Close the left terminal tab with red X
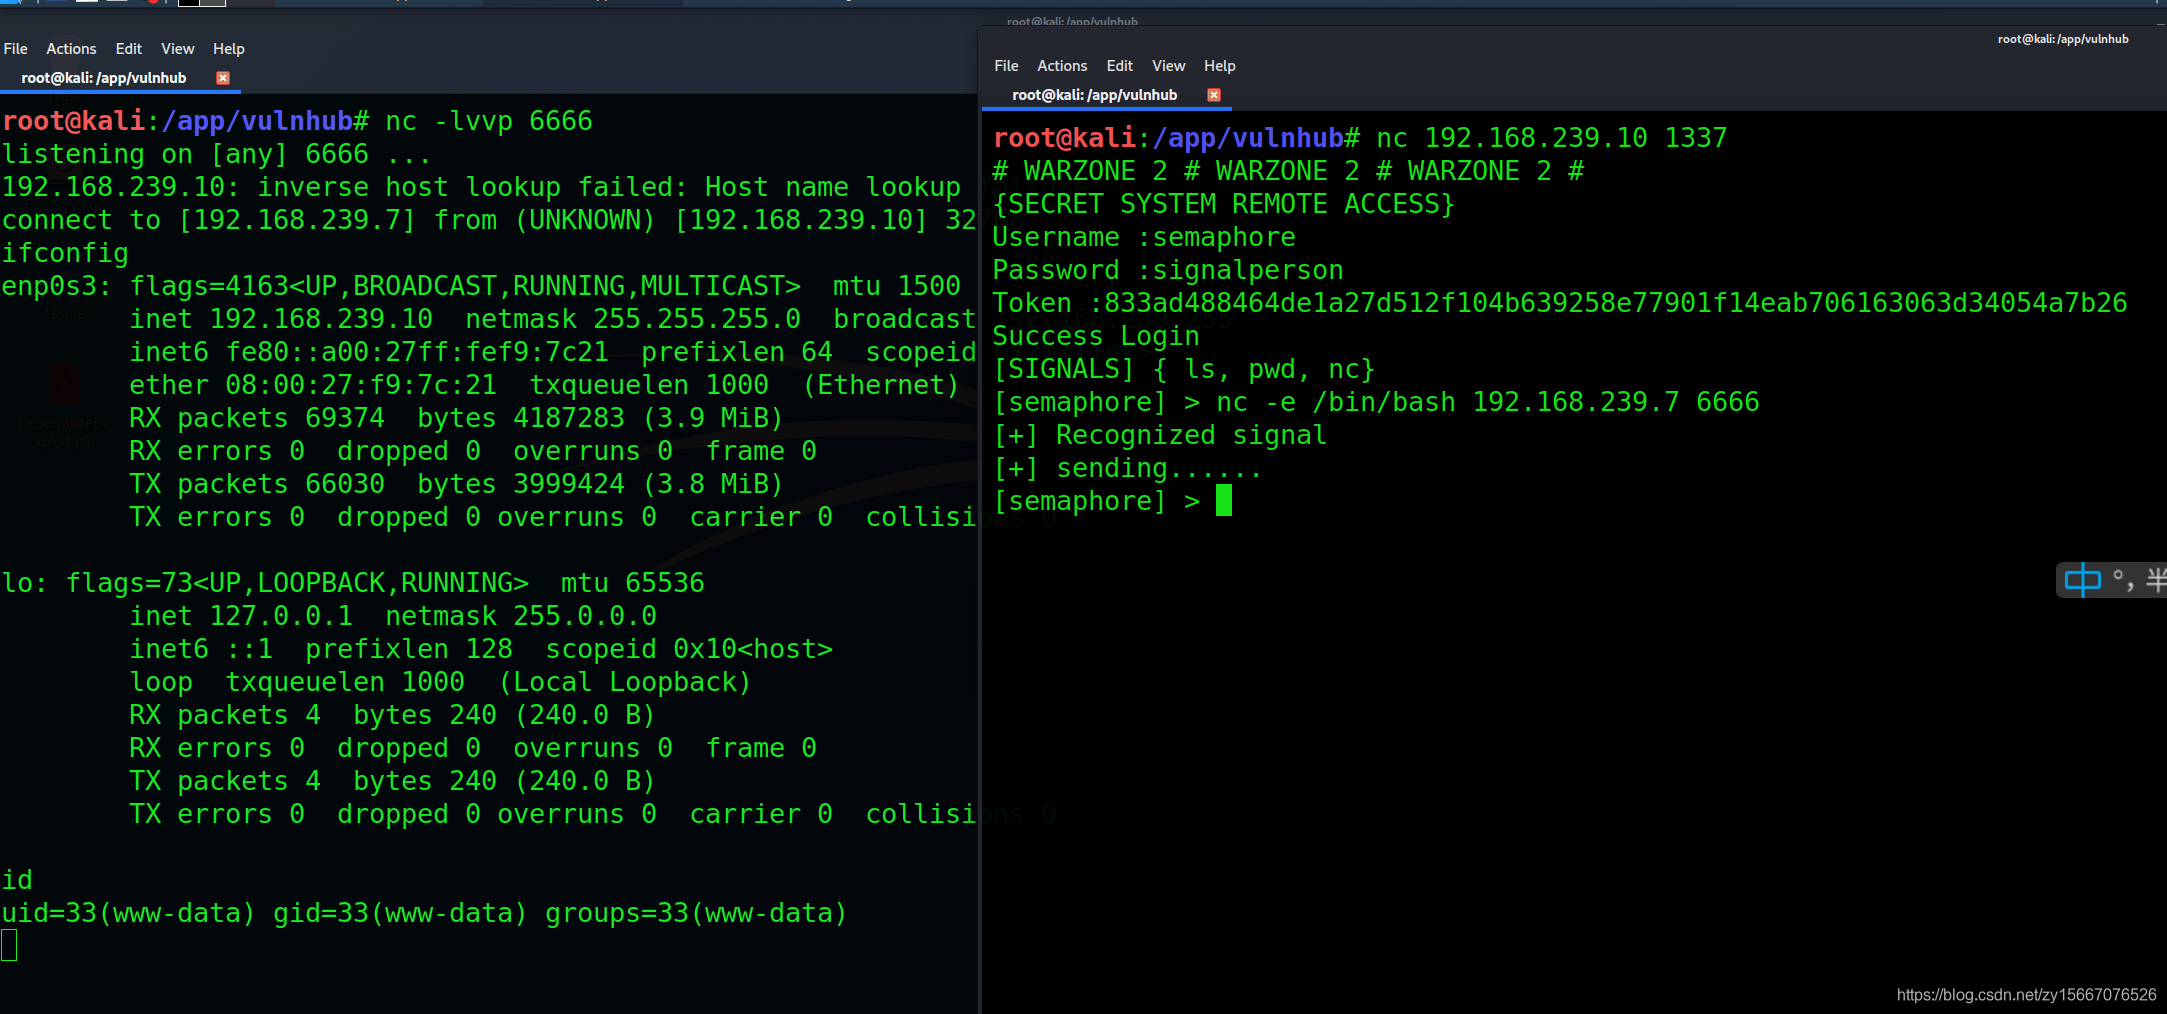The image size is (2167, 1014). (223, 78)
